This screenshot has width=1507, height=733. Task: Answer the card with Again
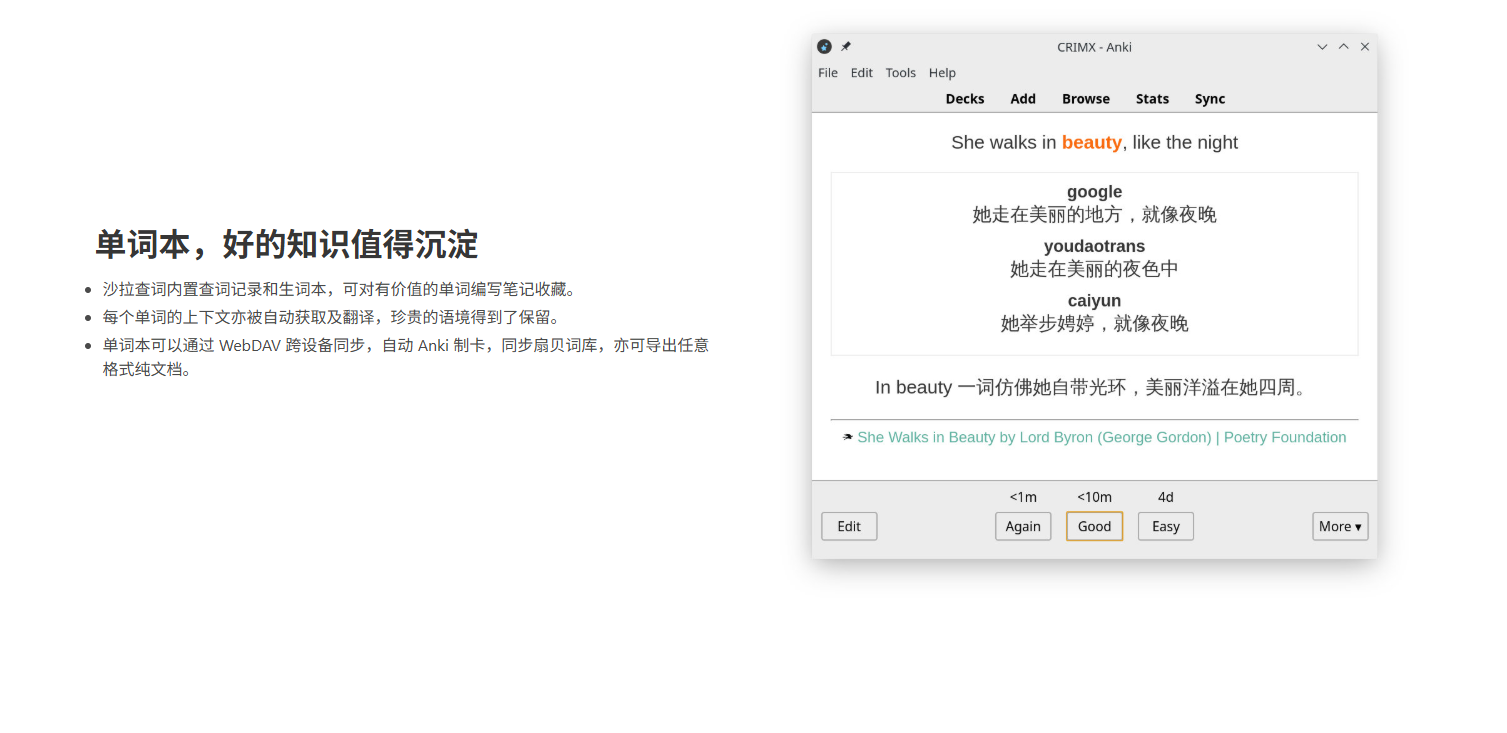pyautogui.click(x=1023, y=526)
